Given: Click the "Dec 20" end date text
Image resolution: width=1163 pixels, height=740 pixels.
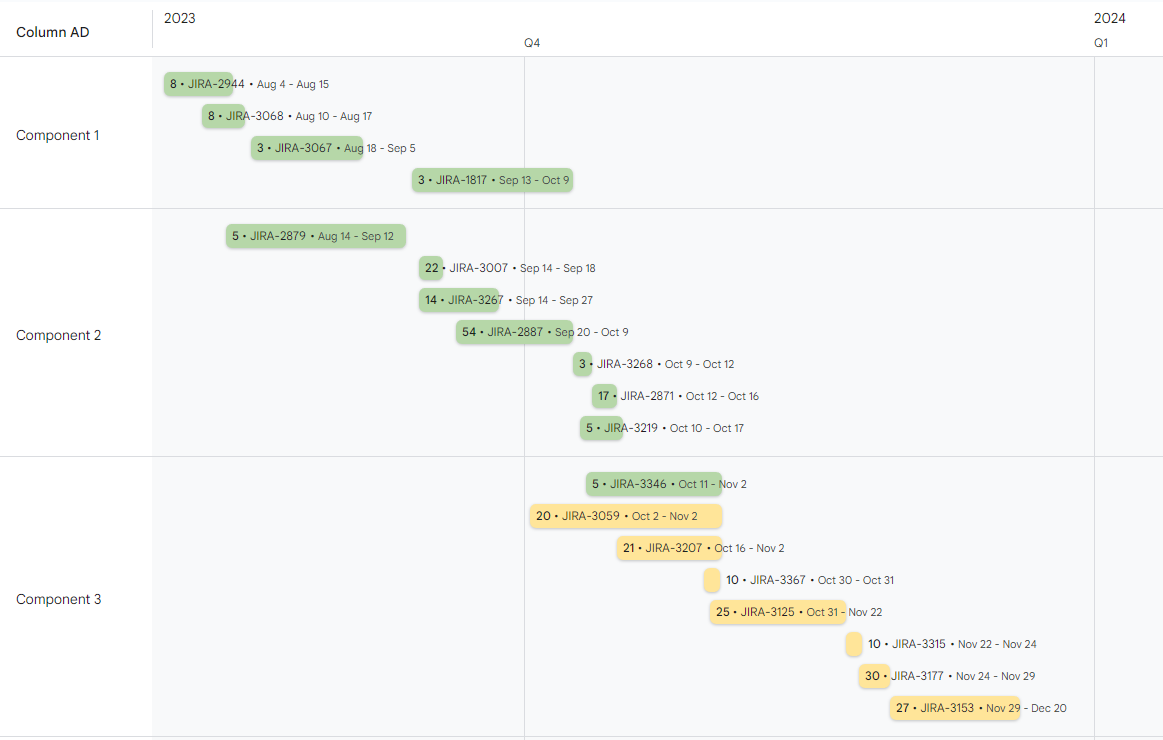Looking at the screenshot, I should pyautogui.click(x=1049, y=707).
